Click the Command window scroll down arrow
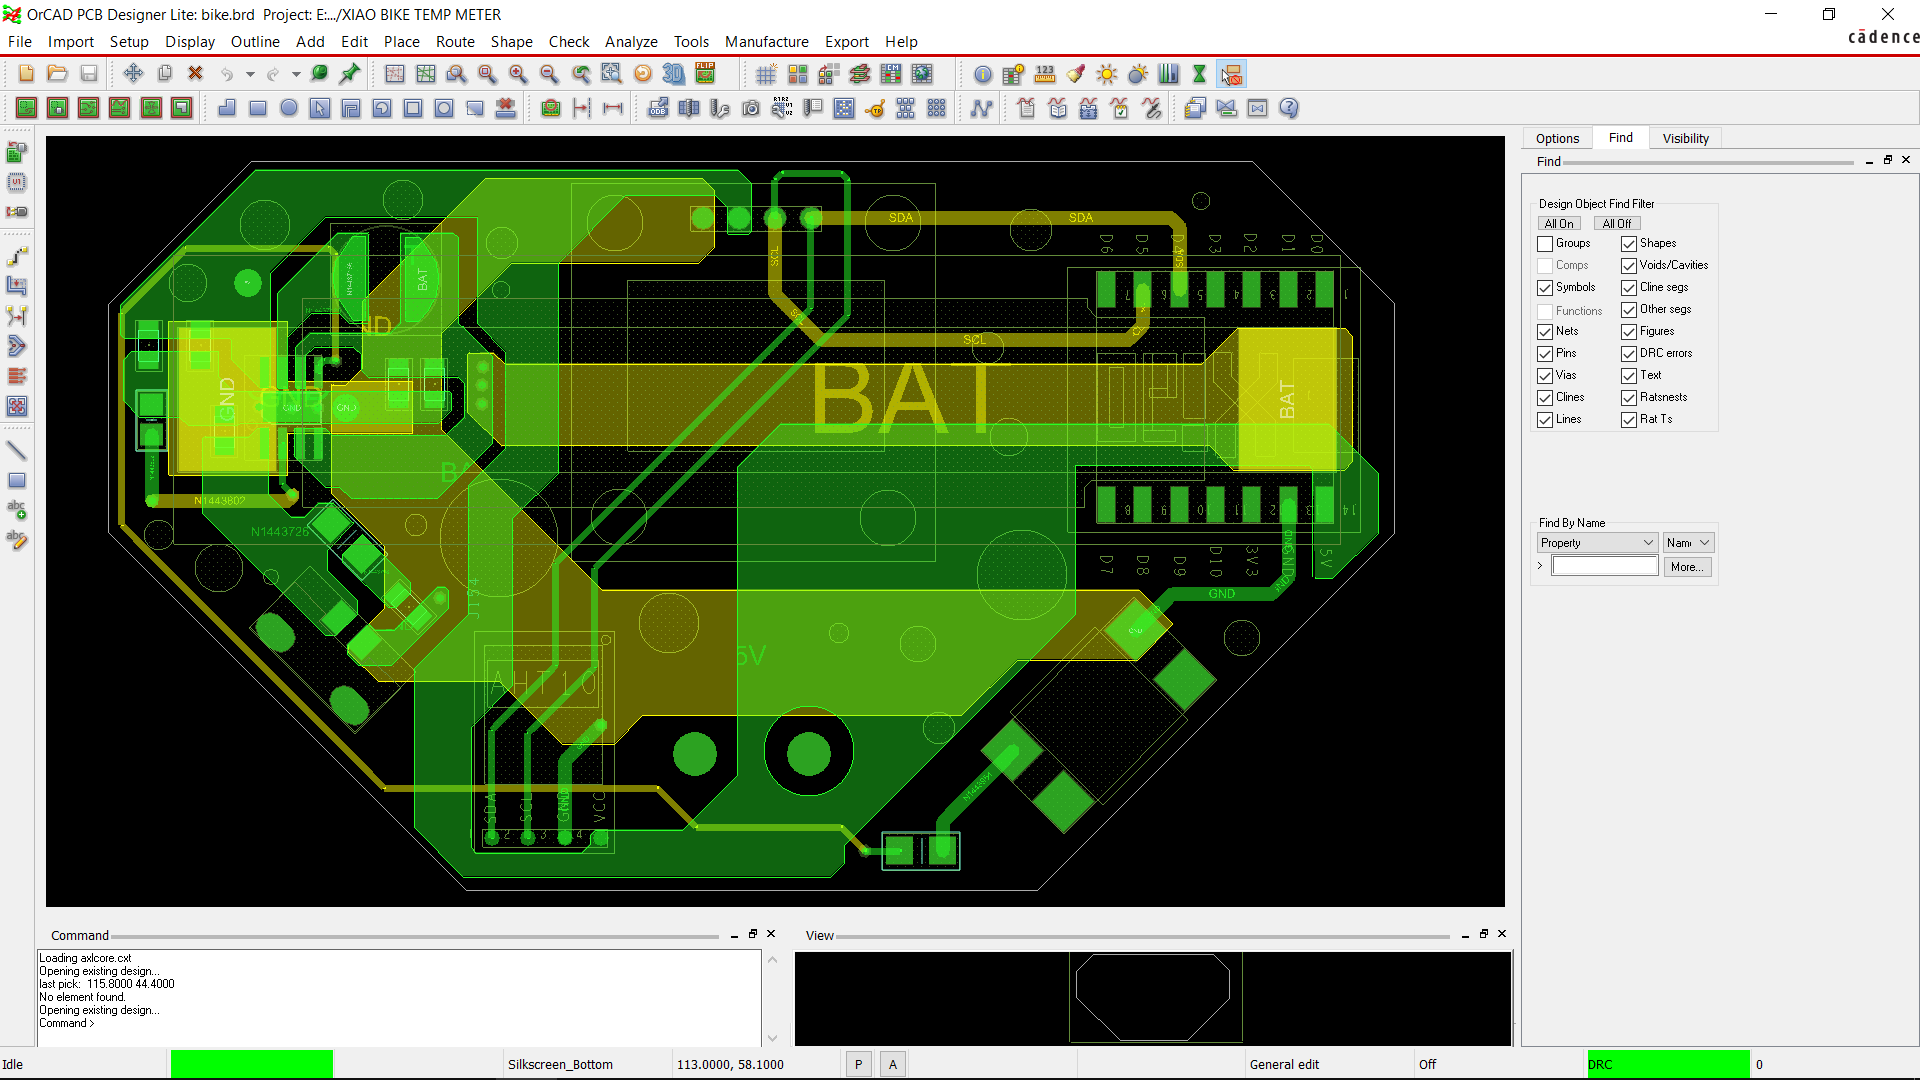1920x1080 pixels. (x=772, y=1039)
